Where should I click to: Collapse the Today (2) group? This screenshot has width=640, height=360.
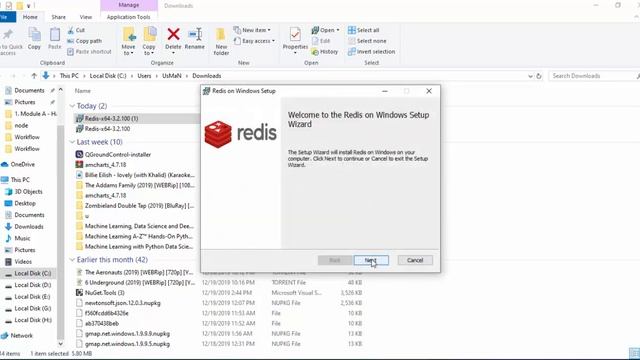(x=72, y=106)
